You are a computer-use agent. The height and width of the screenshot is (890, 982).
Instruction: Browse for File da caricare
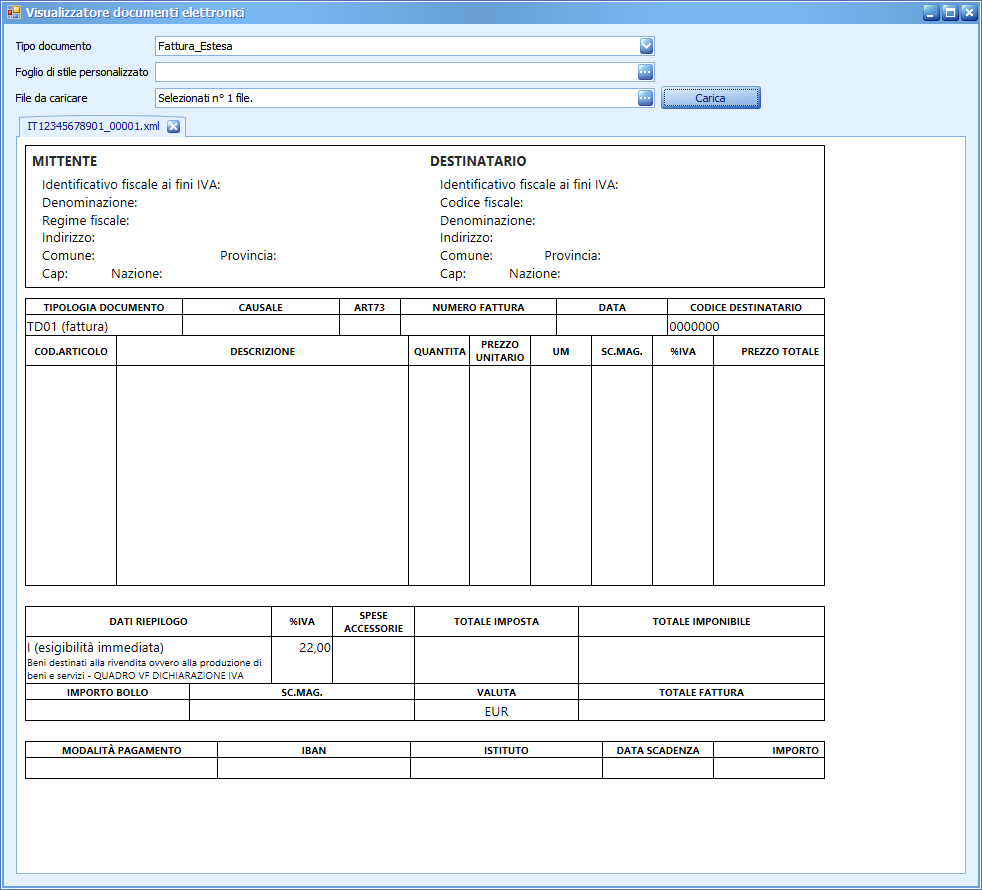coord(645,98)
